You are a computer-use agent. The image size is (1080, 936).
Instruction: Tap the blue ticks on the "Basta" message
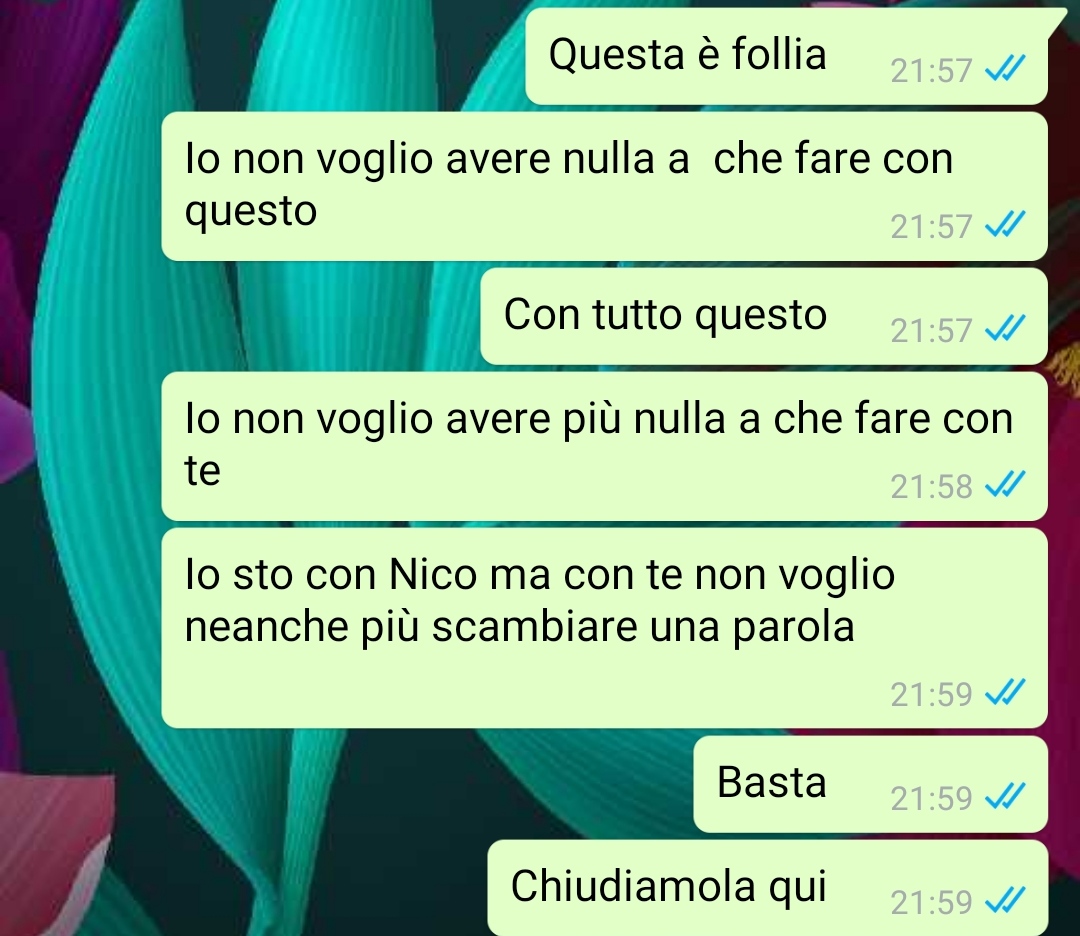[1006, 796]
